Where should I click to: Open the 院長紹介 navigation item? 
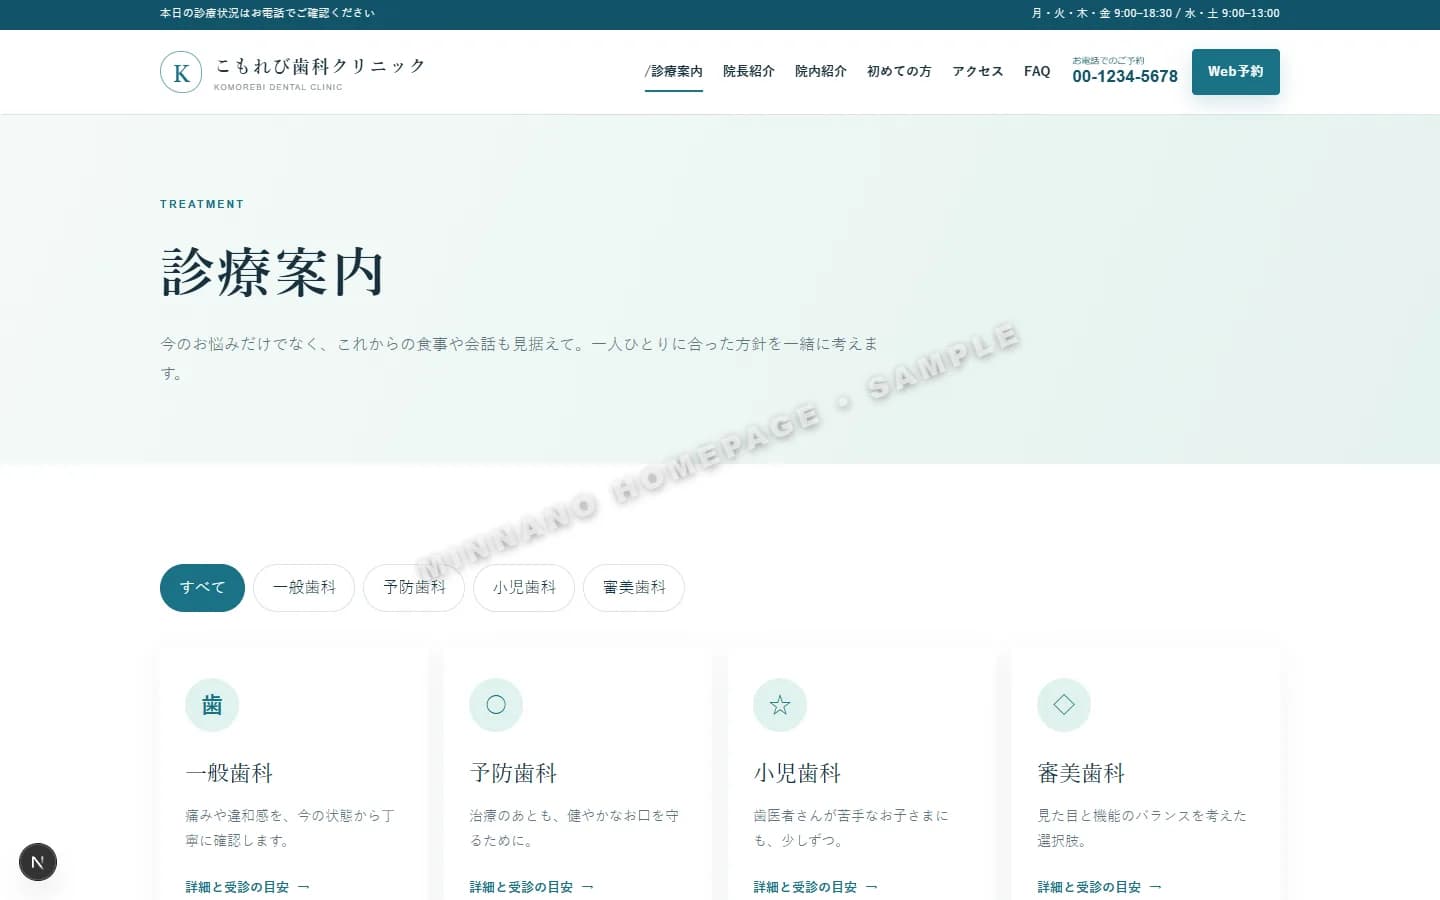click(749, 72)
